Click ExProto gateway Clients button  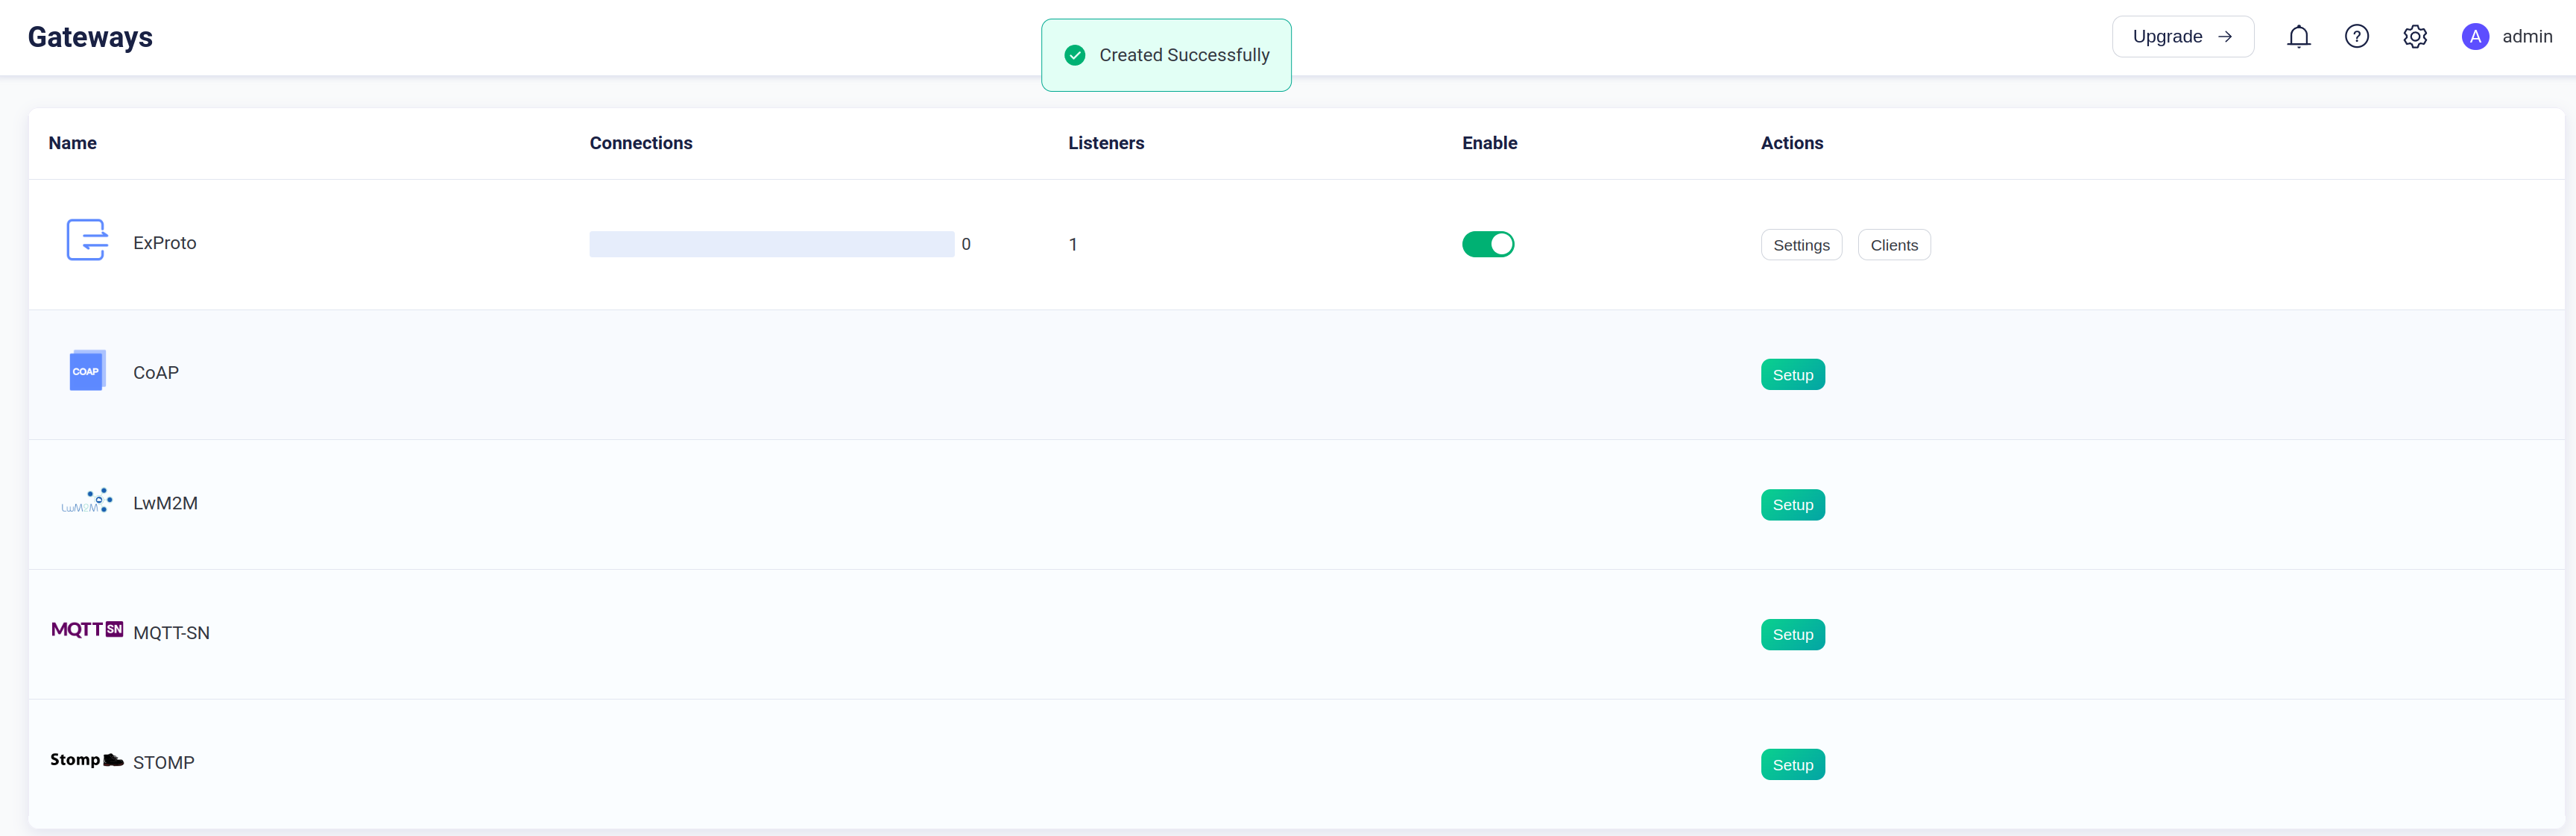tap(1892, 245)
